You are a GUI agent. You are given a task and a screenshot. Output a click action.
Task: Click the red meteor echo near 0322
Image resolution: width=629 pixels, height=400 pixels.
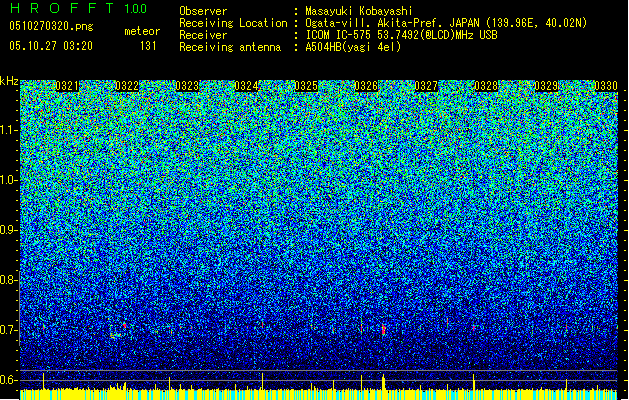coord(125,325)
